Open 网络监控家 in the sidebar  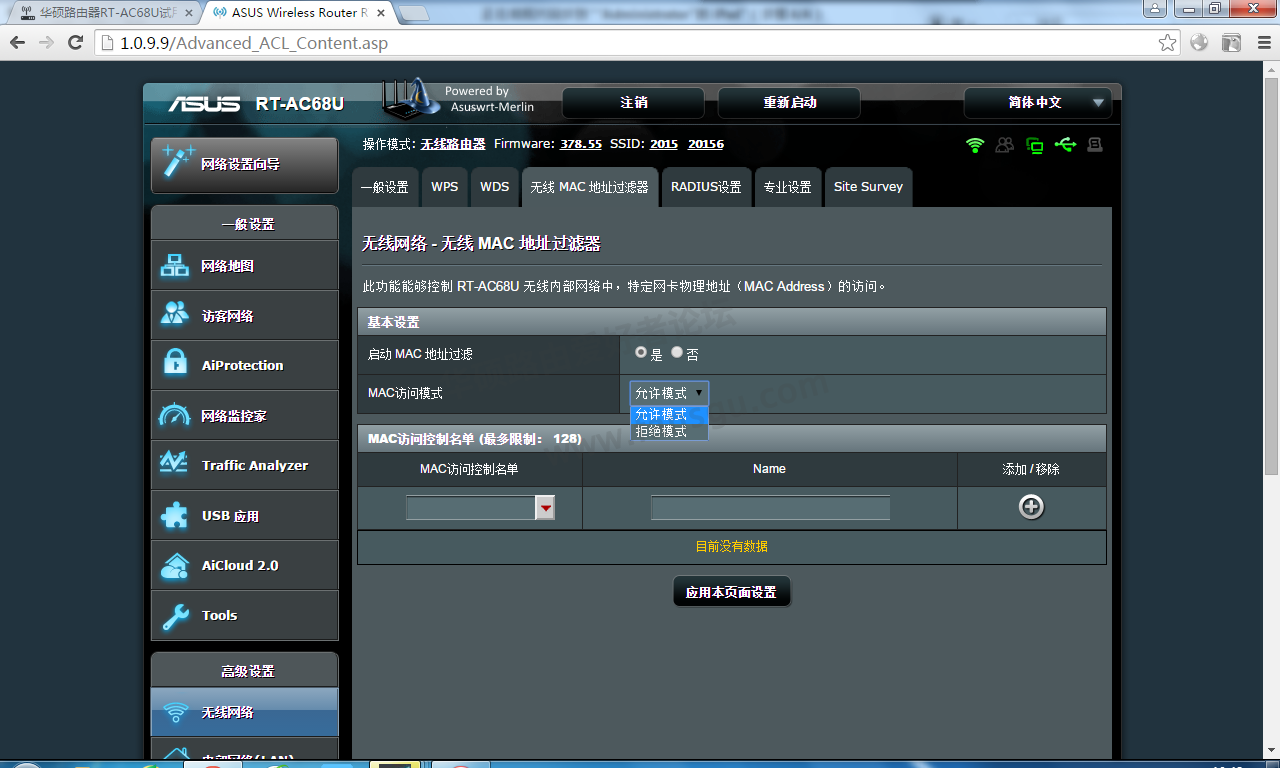tap(244, 416)
